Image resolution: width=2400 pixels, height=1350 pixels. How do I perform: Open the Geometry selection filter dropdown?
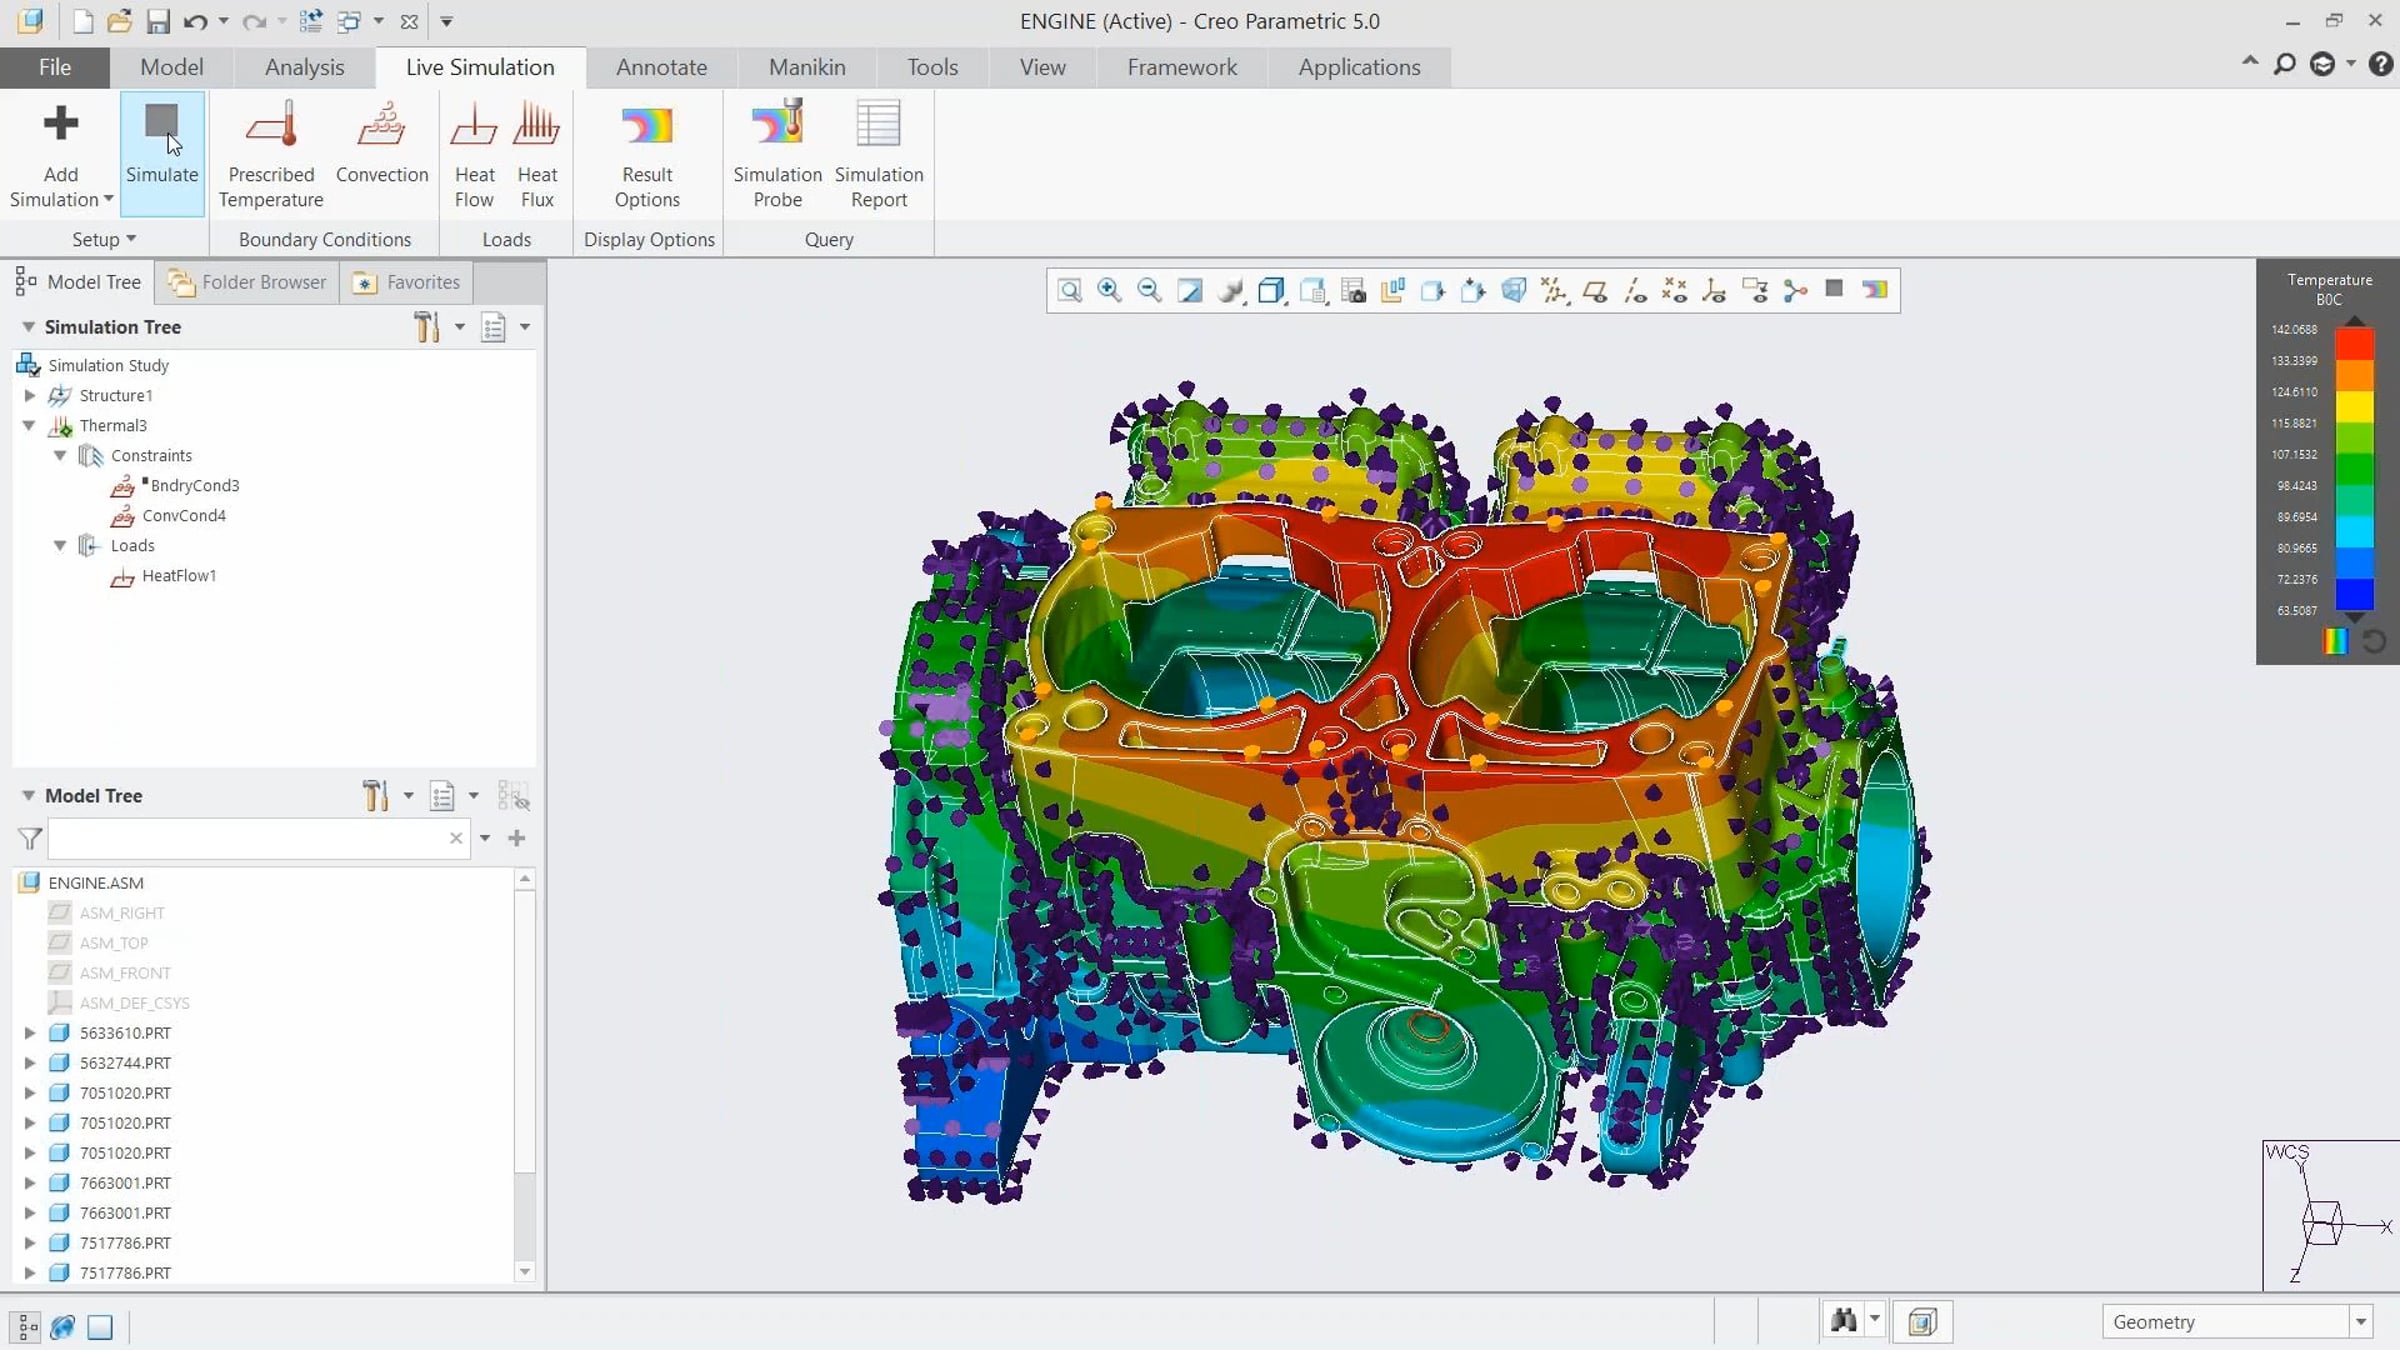[x=2360, y=1322]
